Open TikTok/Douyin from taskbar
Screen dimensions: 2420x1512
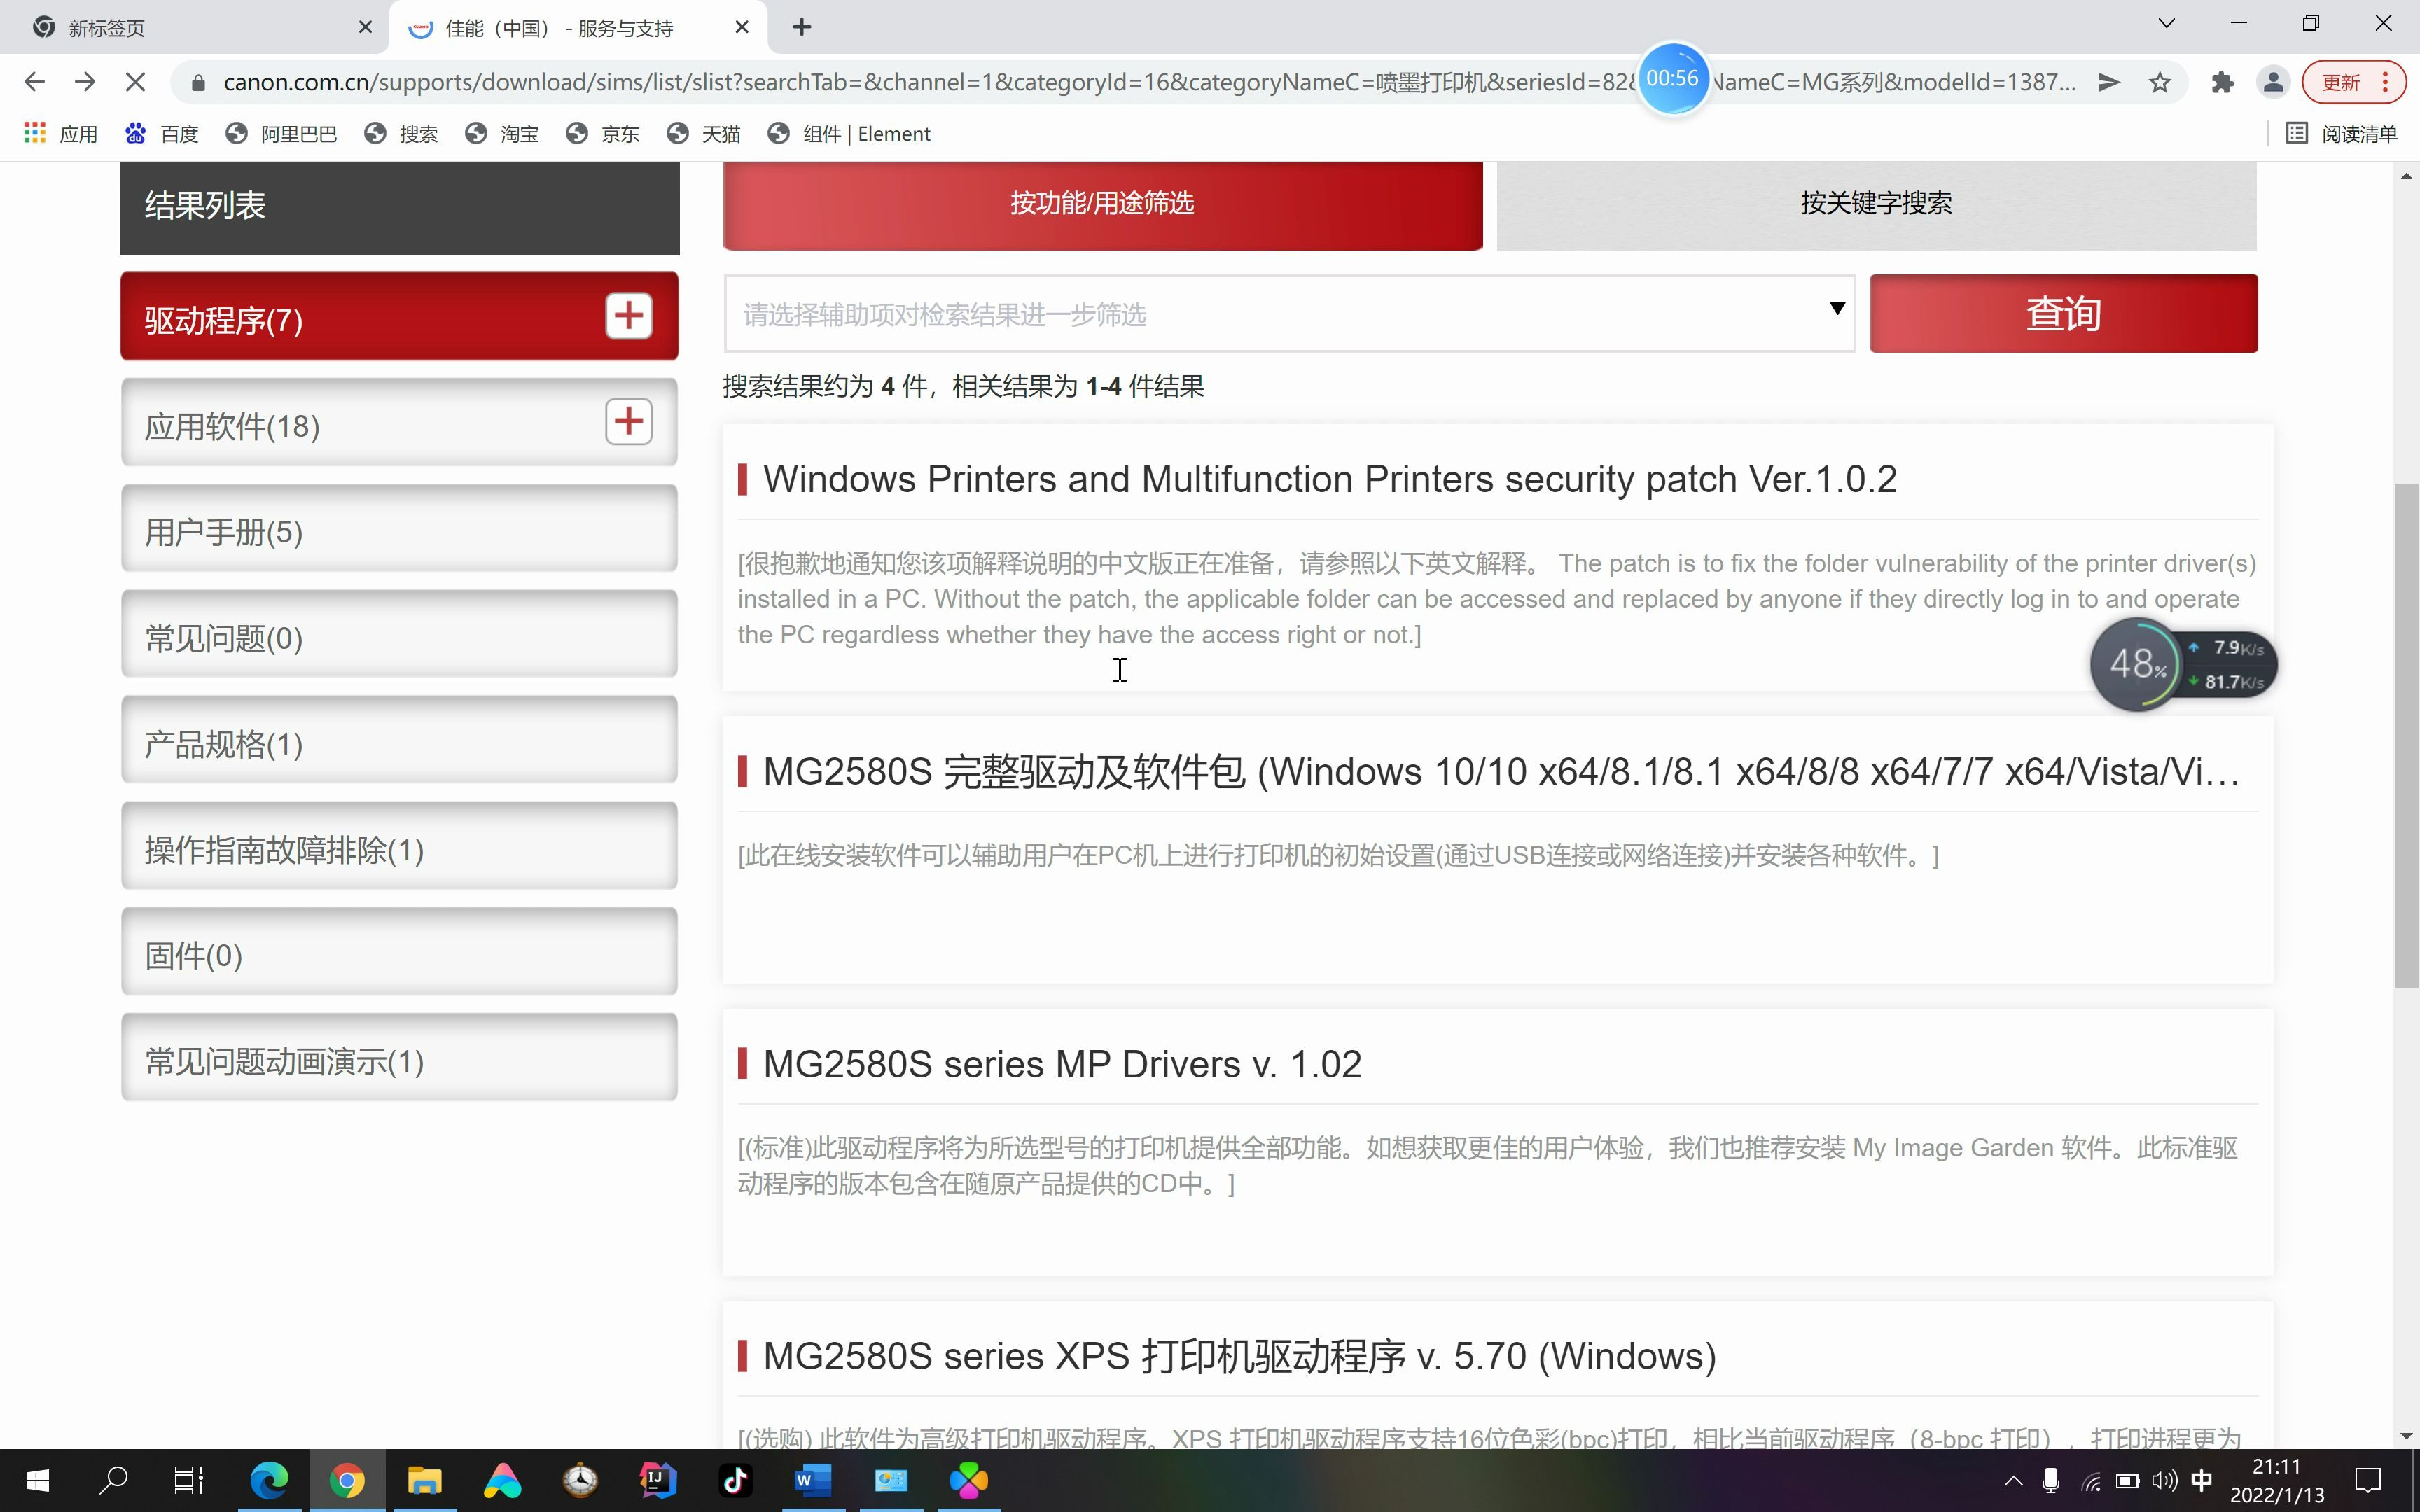click(x=736, y=1480)
